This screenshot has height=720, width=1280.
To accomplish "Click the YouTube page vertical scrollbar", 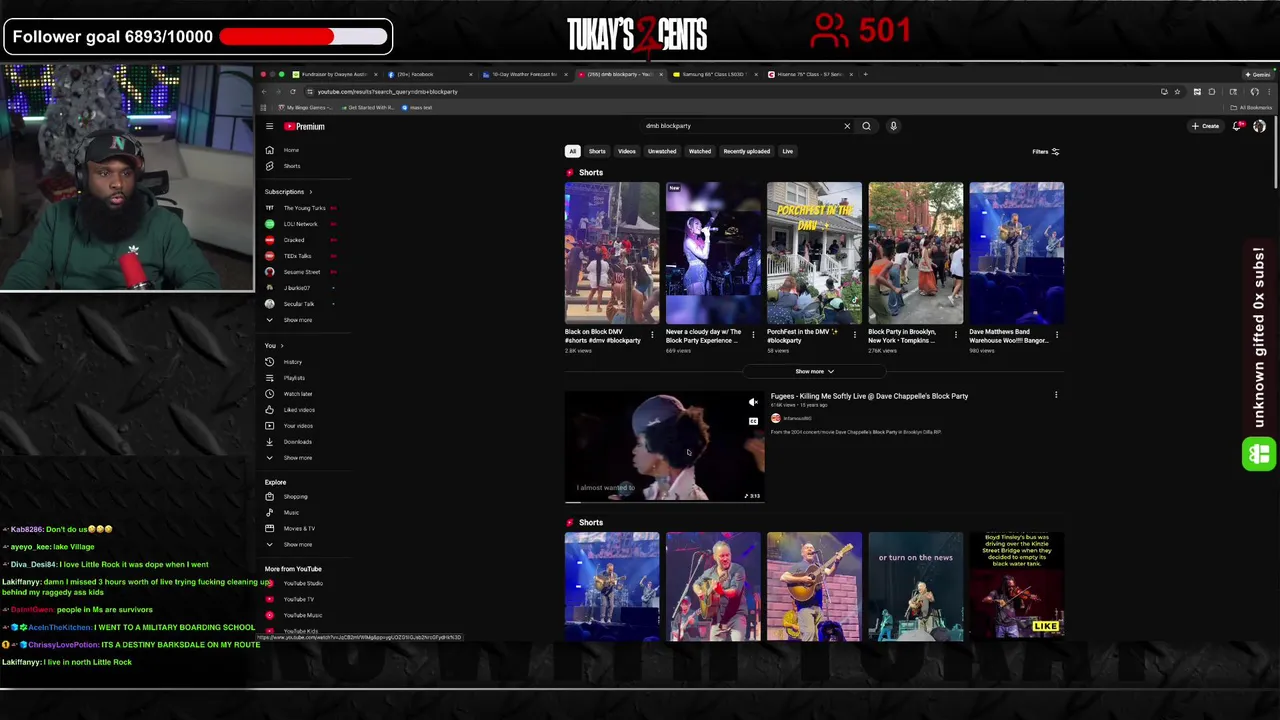I will [x=1275, y=150].
